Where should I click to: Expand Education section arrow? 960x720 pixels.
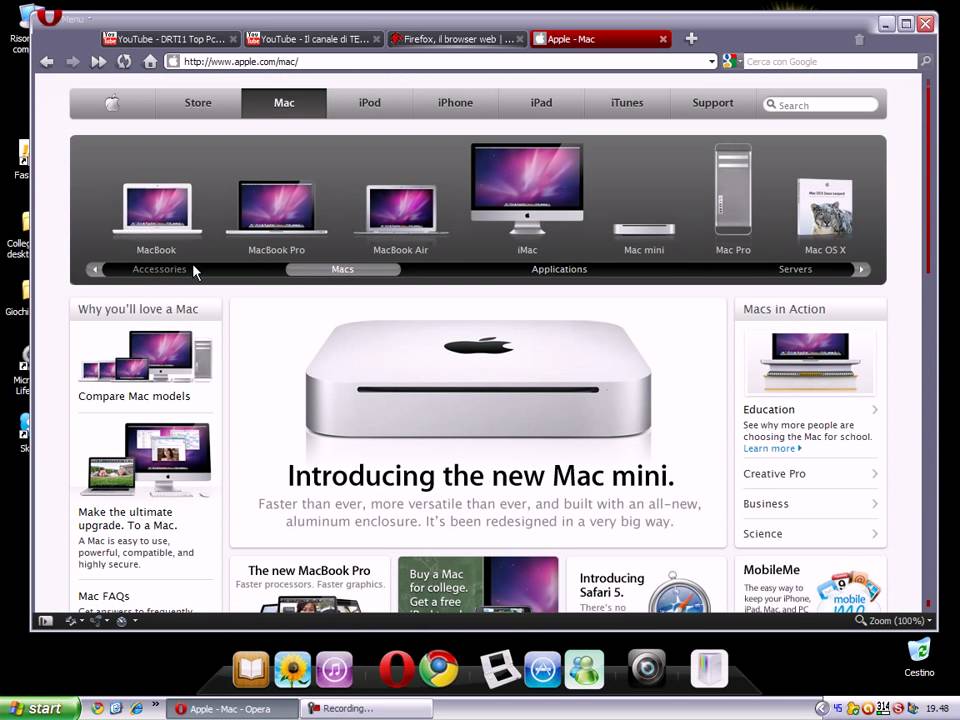(x=874, y=410)
